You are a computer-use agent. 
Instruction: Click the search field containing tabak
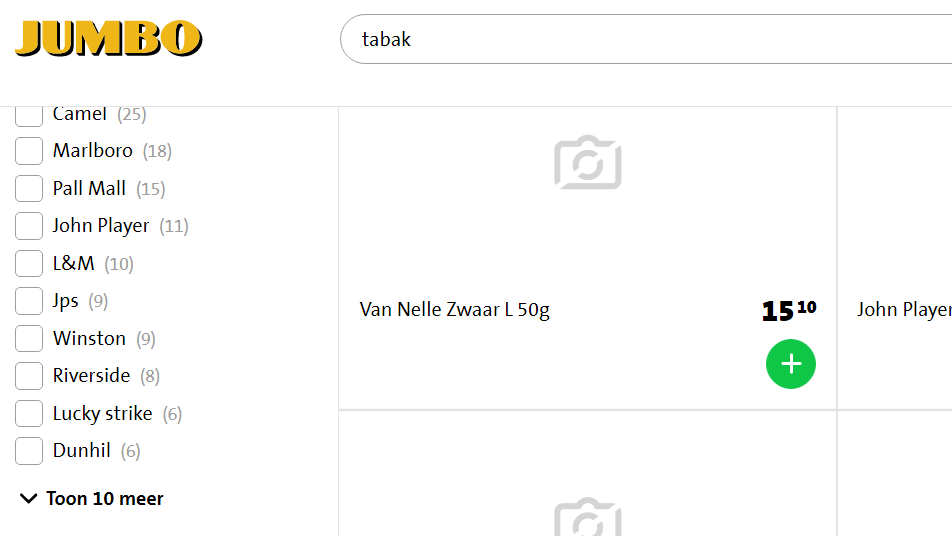[x=646, y=39]
